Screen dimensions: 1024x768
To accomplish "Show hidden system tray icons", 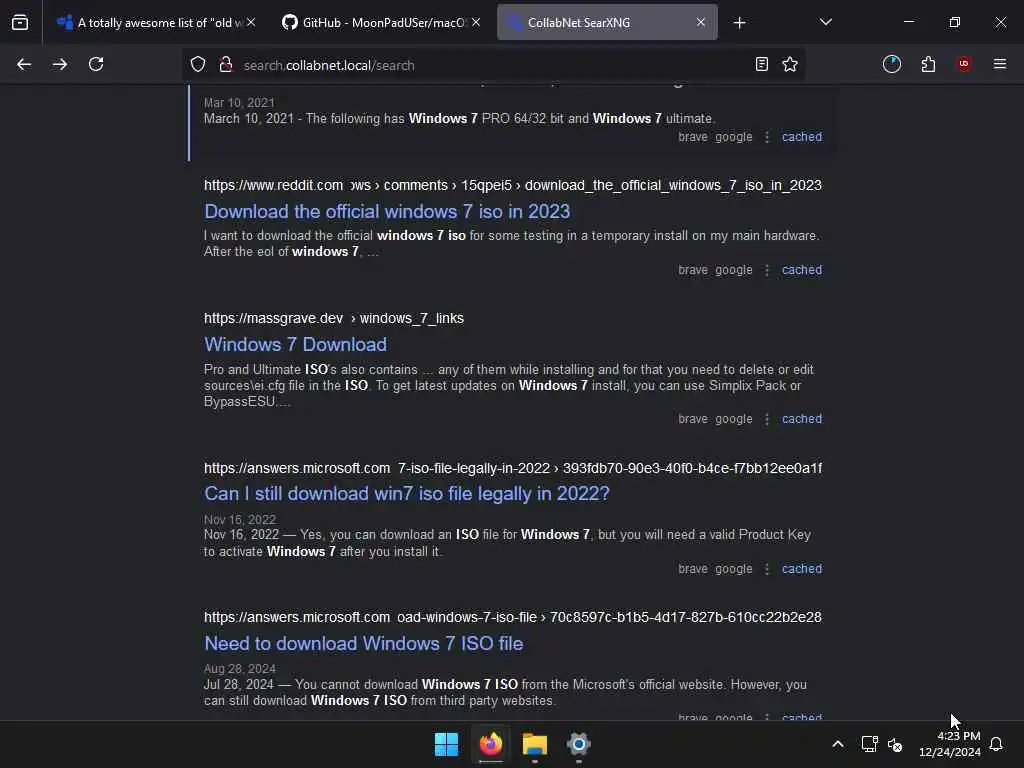I will pyautogui.click(x=838, y=744).
